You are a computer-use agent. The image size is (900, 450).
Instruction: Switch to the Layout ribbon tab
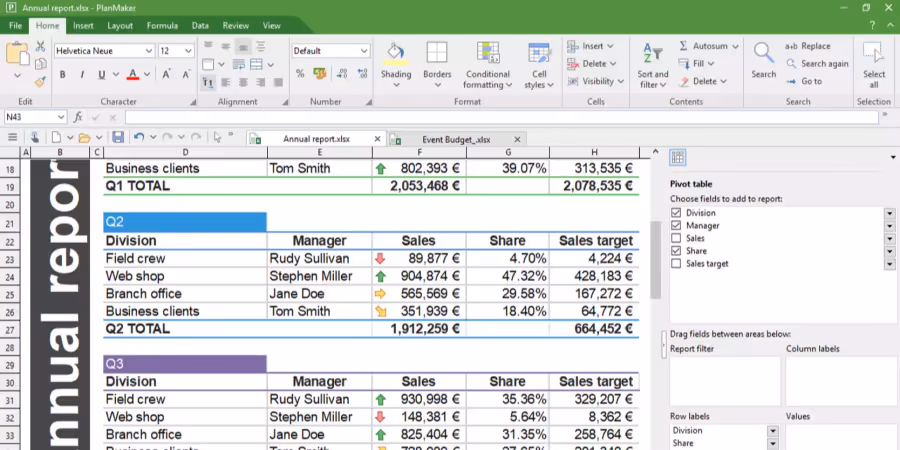[120, 26]
